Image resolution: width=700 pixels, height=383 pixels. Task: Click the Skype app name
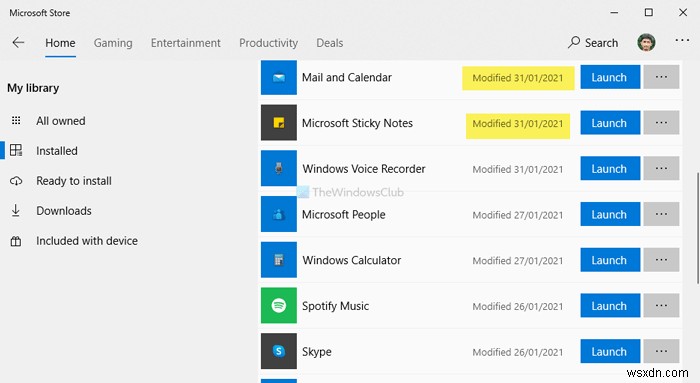317,352
